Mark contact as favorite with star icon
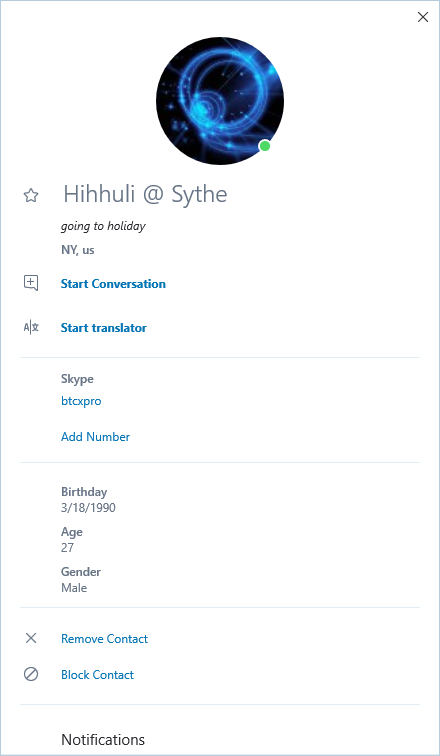The height and width of the screenshot is (756, 440). tap(31, 196)
